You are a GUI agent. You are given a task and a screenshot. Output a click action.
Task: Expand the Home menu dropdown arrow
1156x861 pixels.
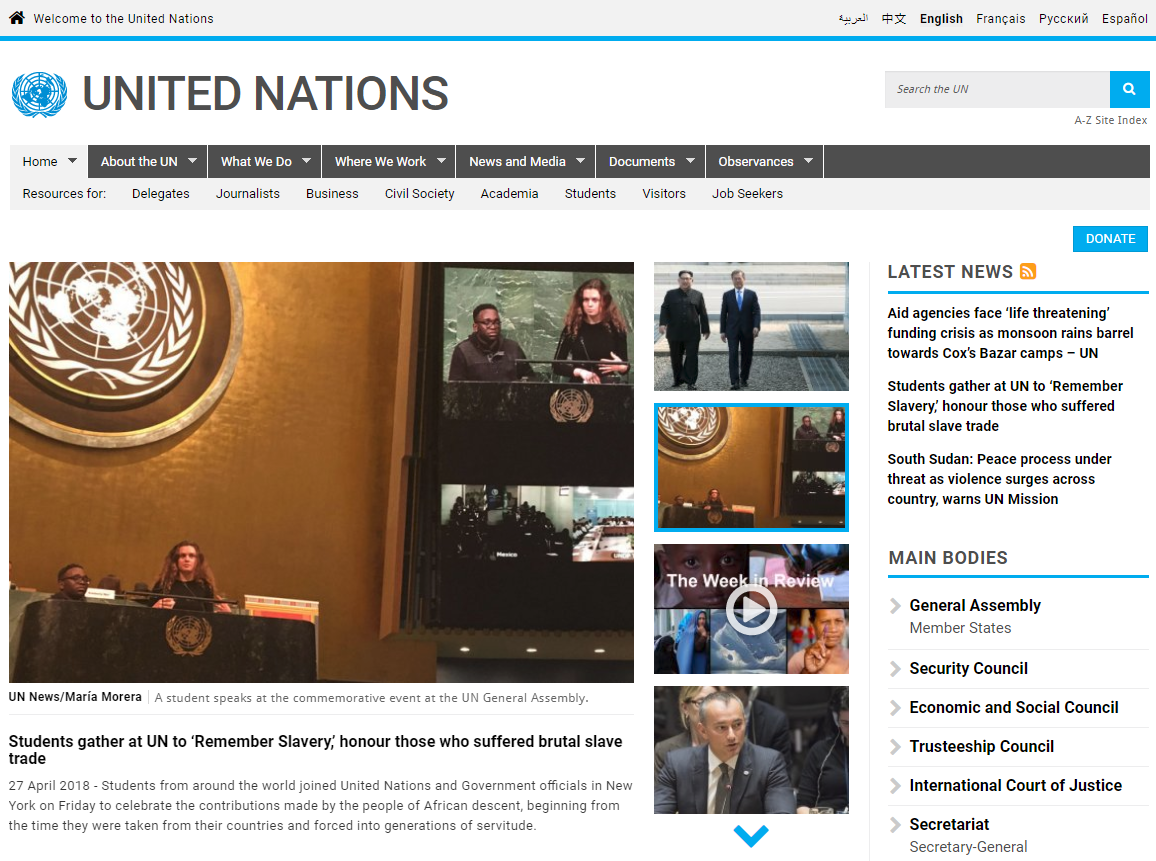[x=72, y=161]
